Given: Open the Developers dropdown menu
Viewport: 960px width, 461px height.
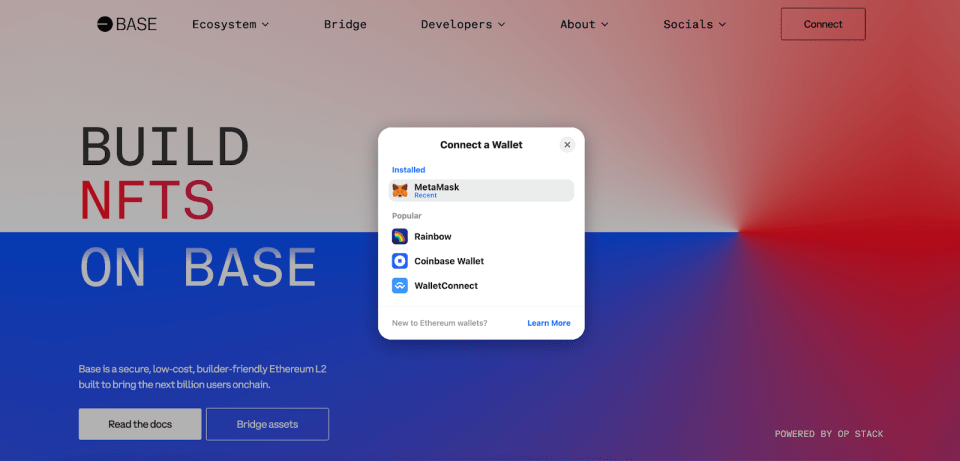Looking at the screenshot, I should click(463, 24).
